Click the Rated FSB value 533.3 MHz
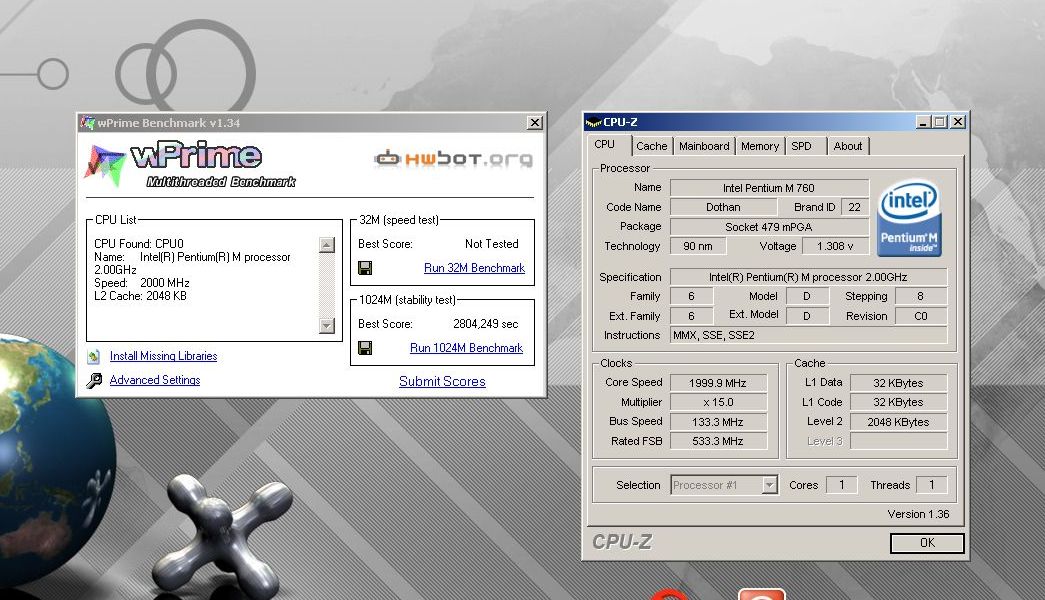This screenshot has width=1045, height=600. (x=718, y=441)
